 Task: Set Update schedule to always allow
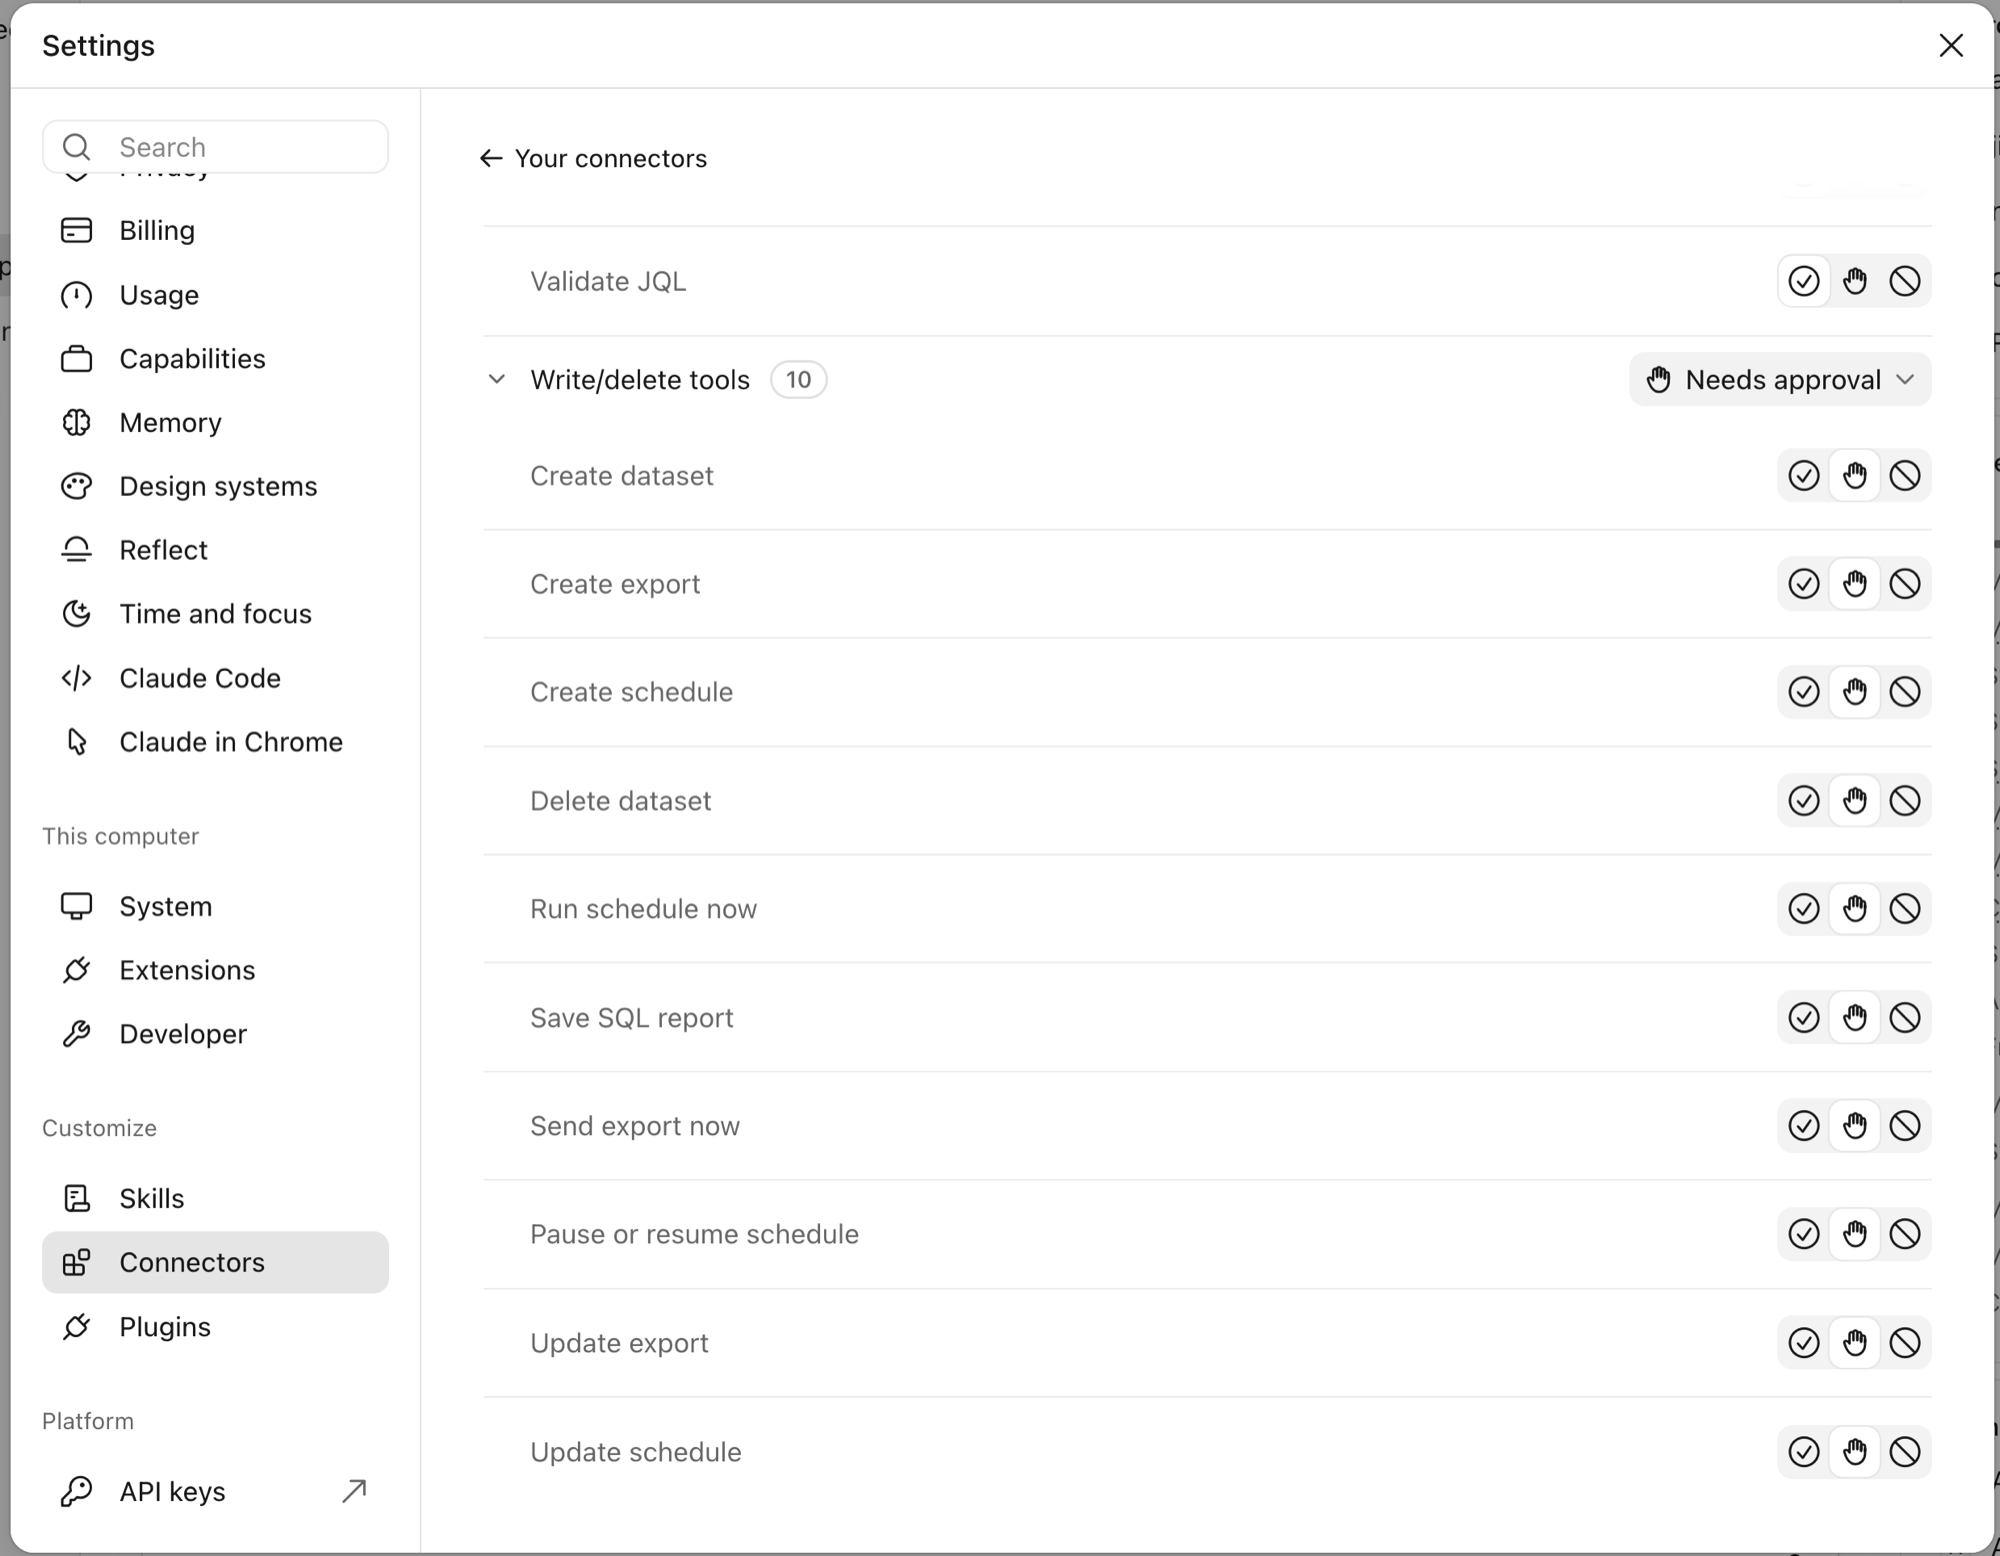(x=1803, y=1452)
